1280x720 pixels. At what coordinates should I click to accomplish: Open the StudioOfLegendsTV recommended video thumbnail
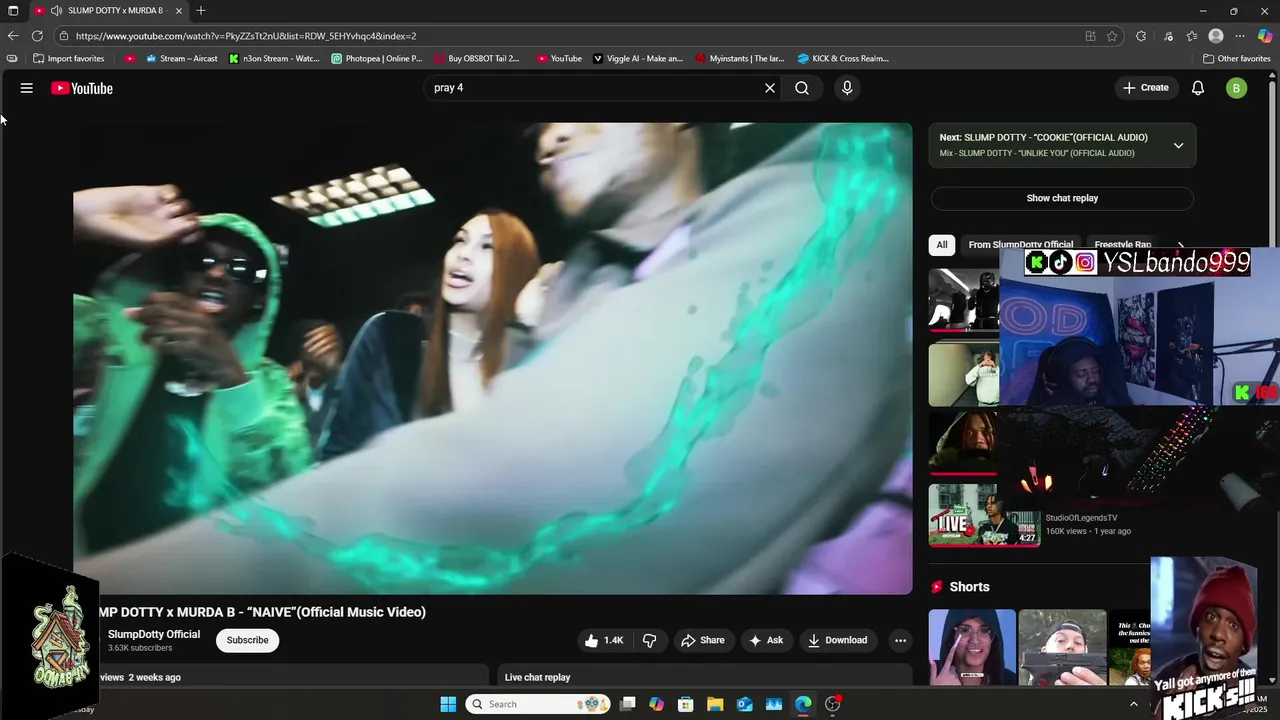pyautogui.click(x=985, y=515)
